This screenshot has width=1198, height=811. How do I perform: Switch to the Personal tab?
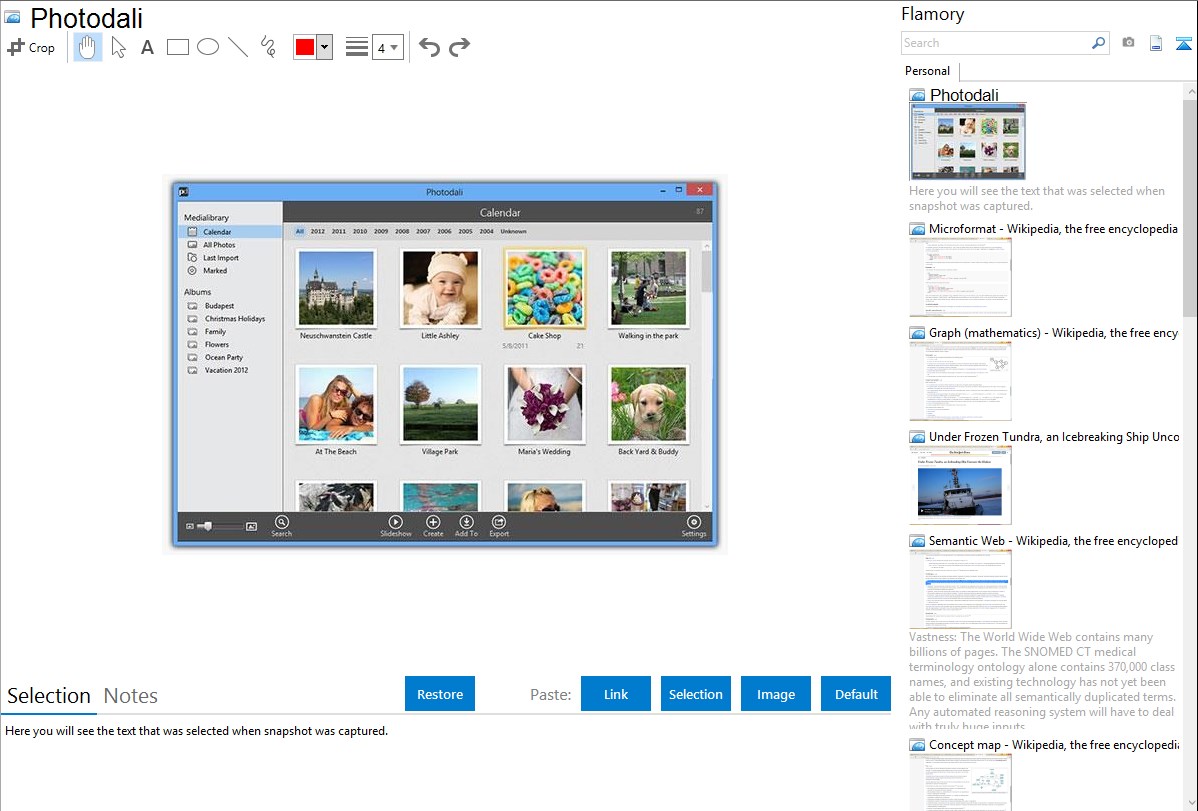click(927, 71)
